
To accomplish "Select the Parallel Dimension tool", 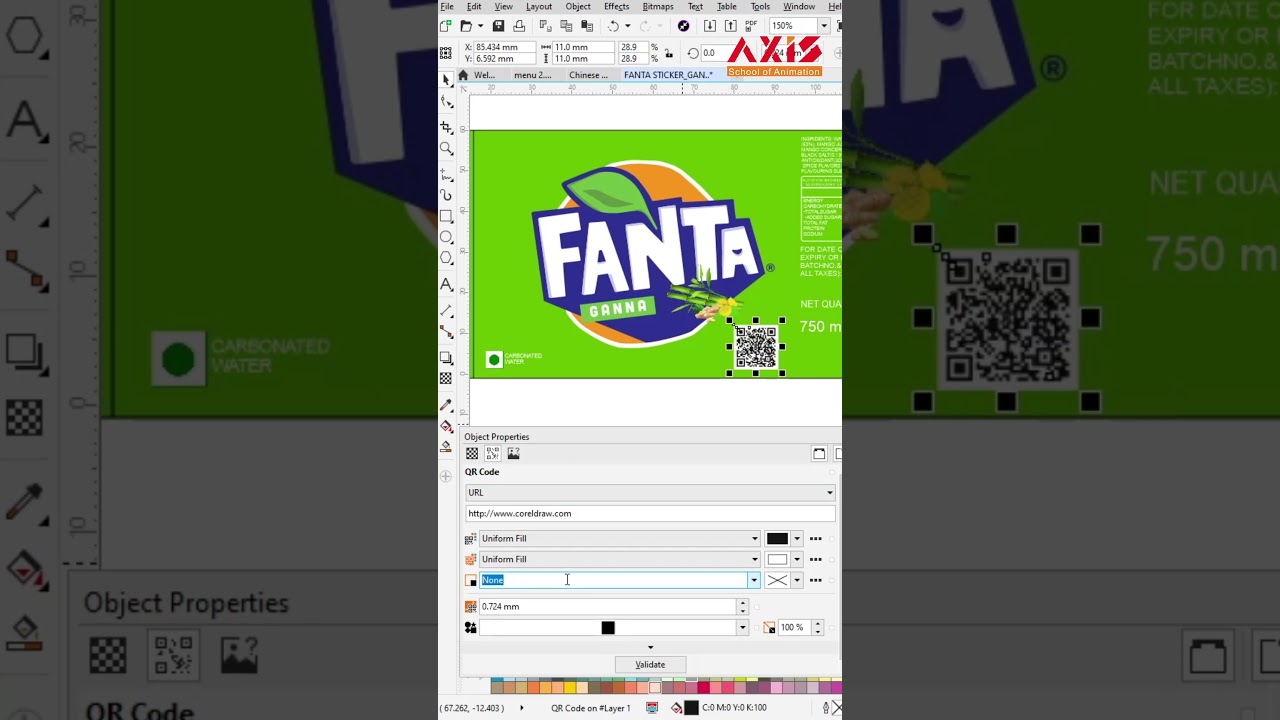I will [x=446, y=311].
